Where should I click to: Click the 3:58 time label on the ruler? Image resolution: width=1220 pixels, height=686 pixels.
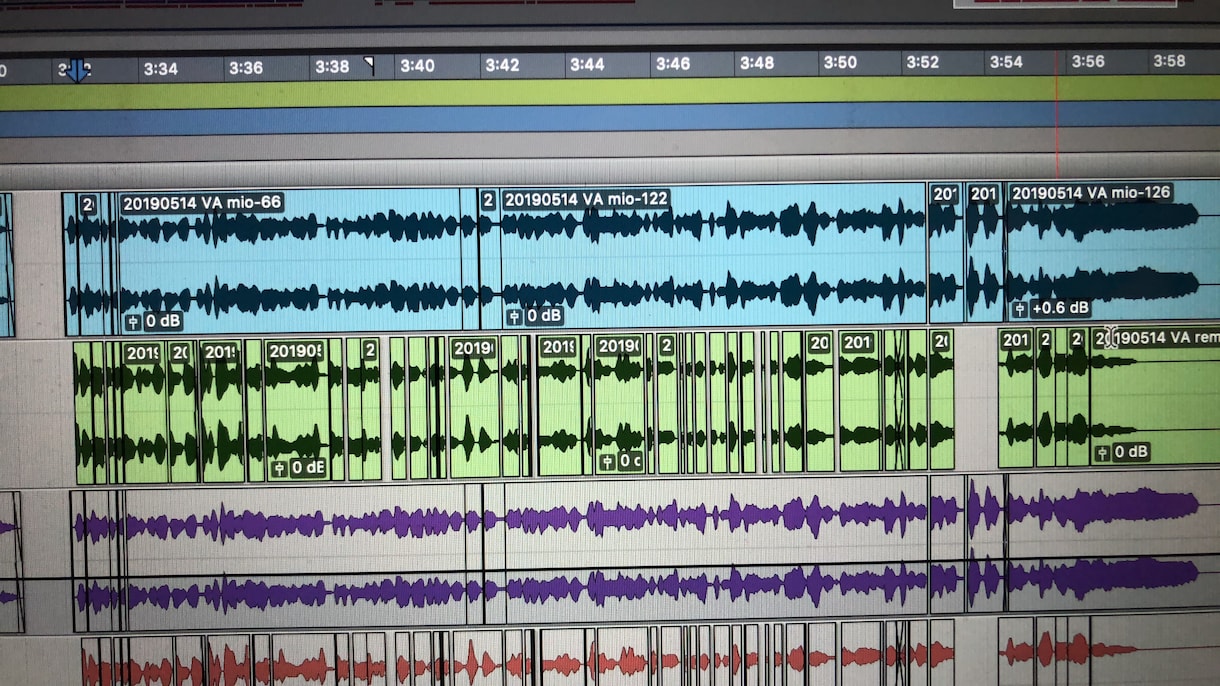click(x=1169, y=61)
